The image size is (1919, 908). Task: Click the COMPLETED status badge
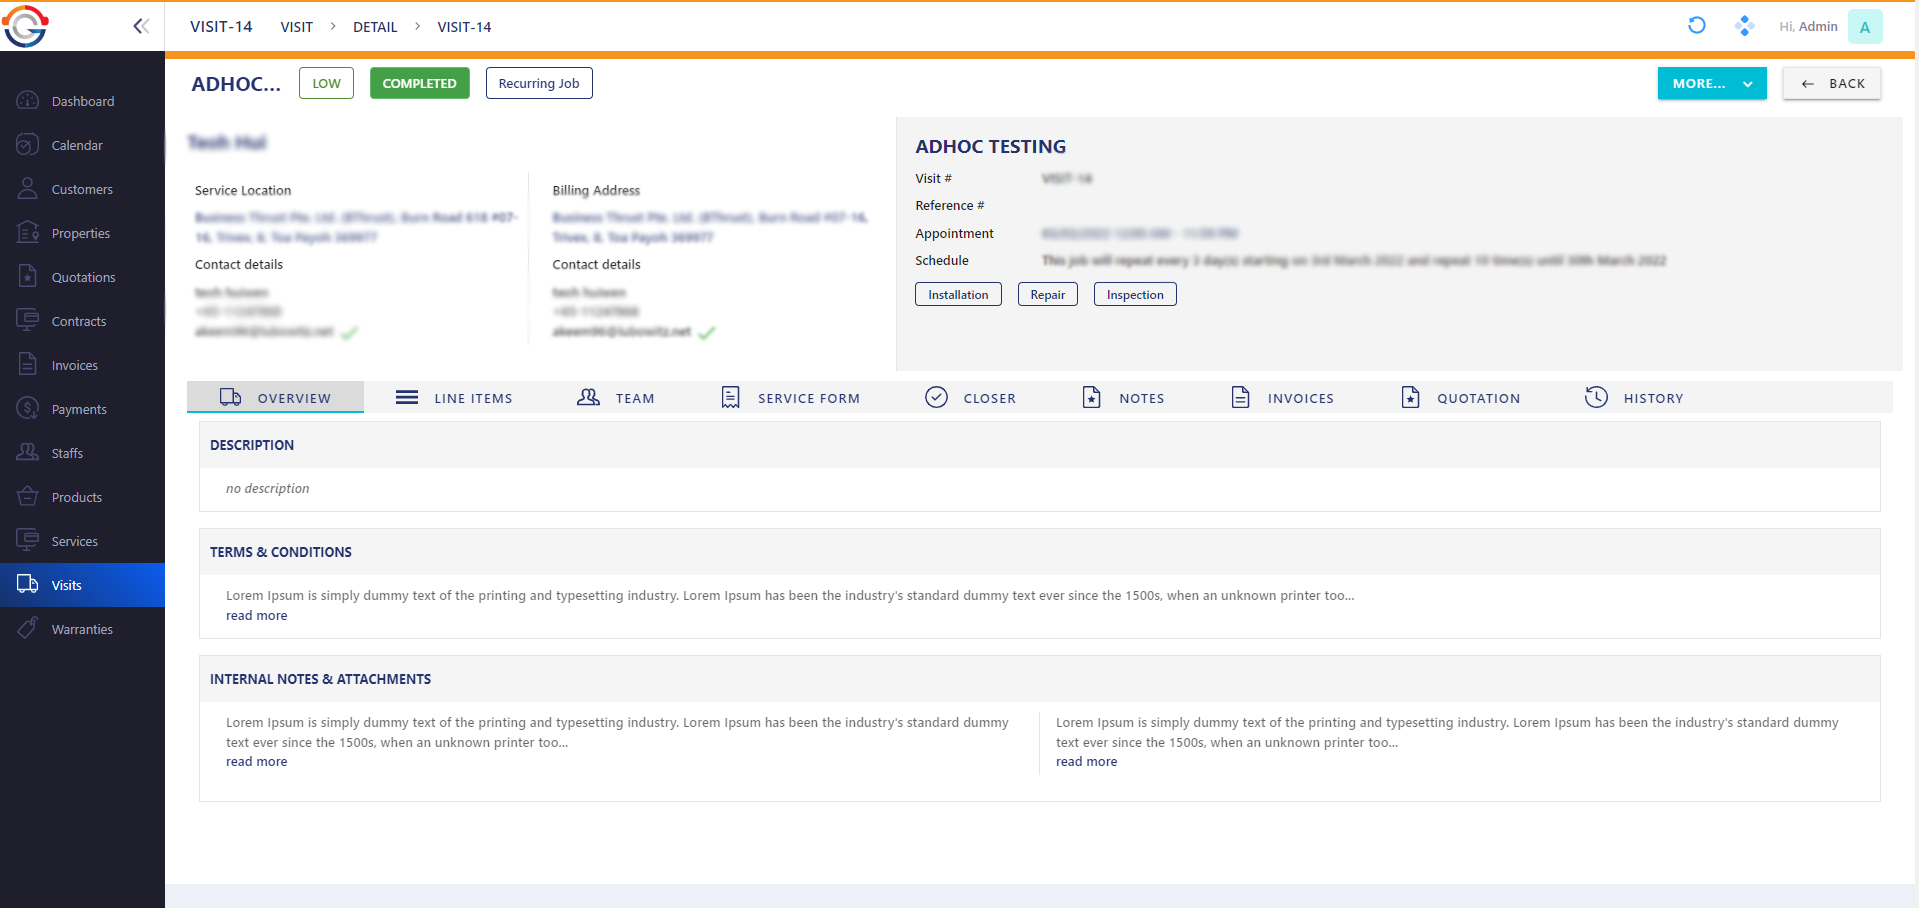(419, 84)
